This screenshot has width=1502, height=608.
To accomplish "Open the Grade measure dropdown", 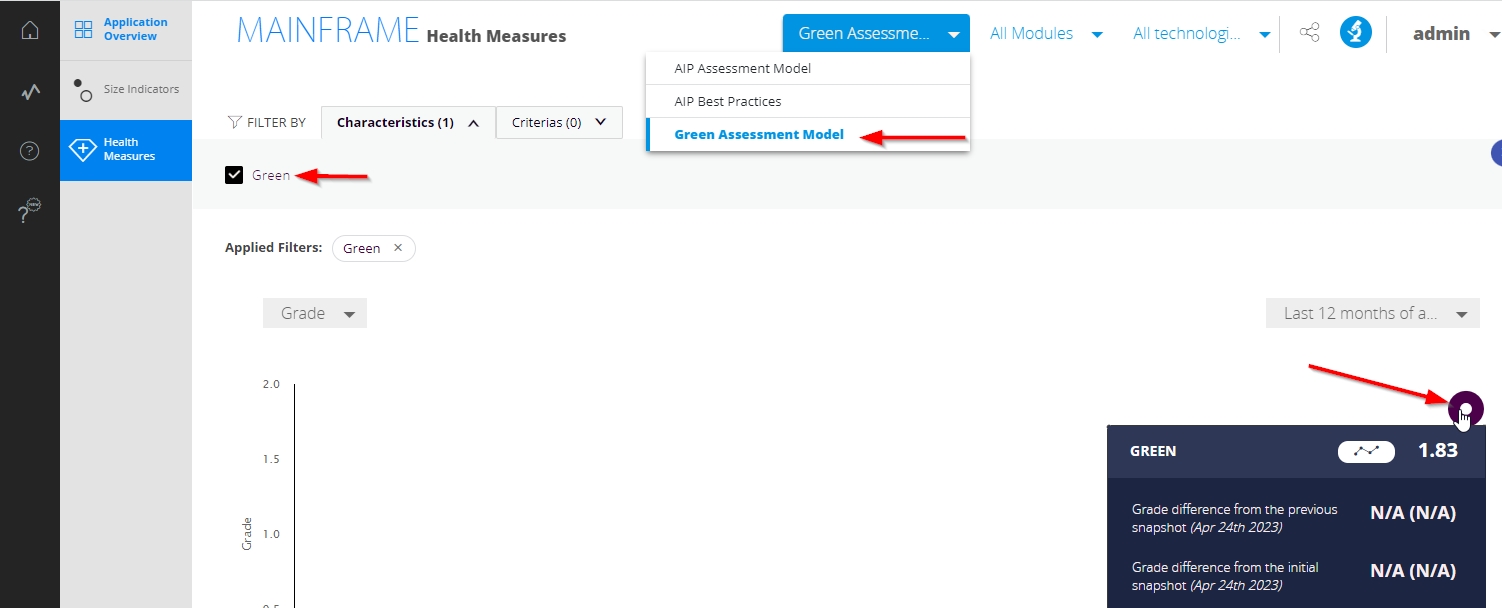I will pyautogui.click(x=315, y=313).
